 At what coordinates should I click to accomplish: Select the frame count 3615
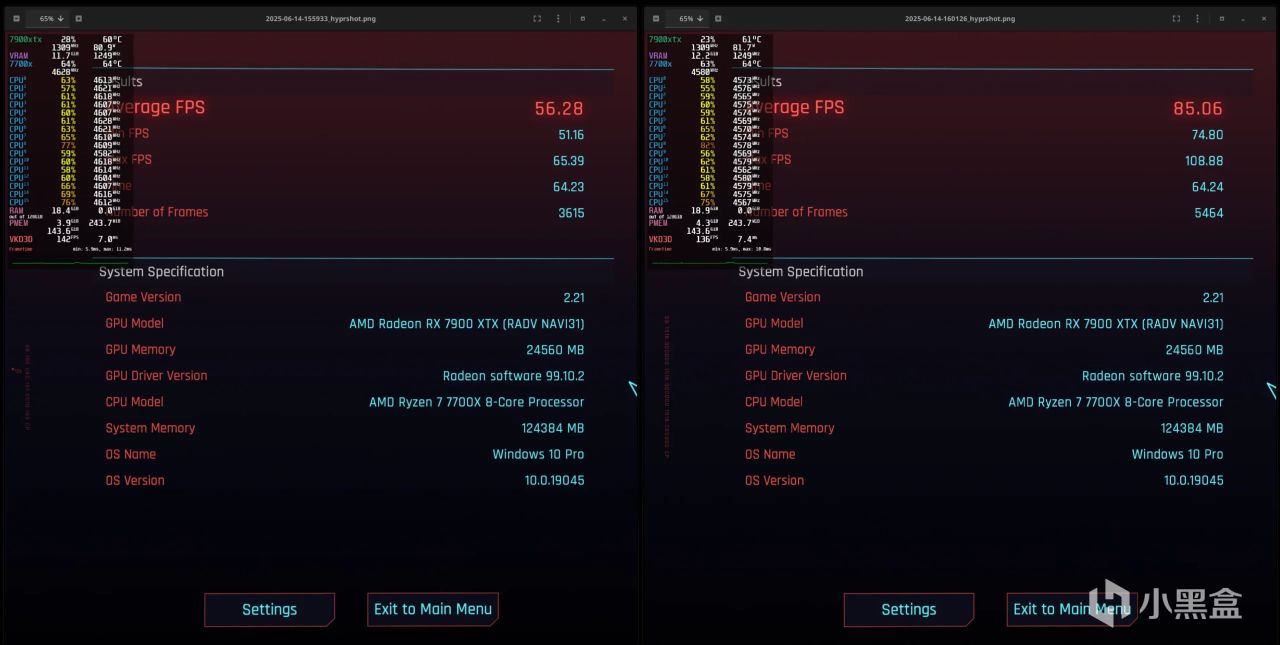click(571, 212)
